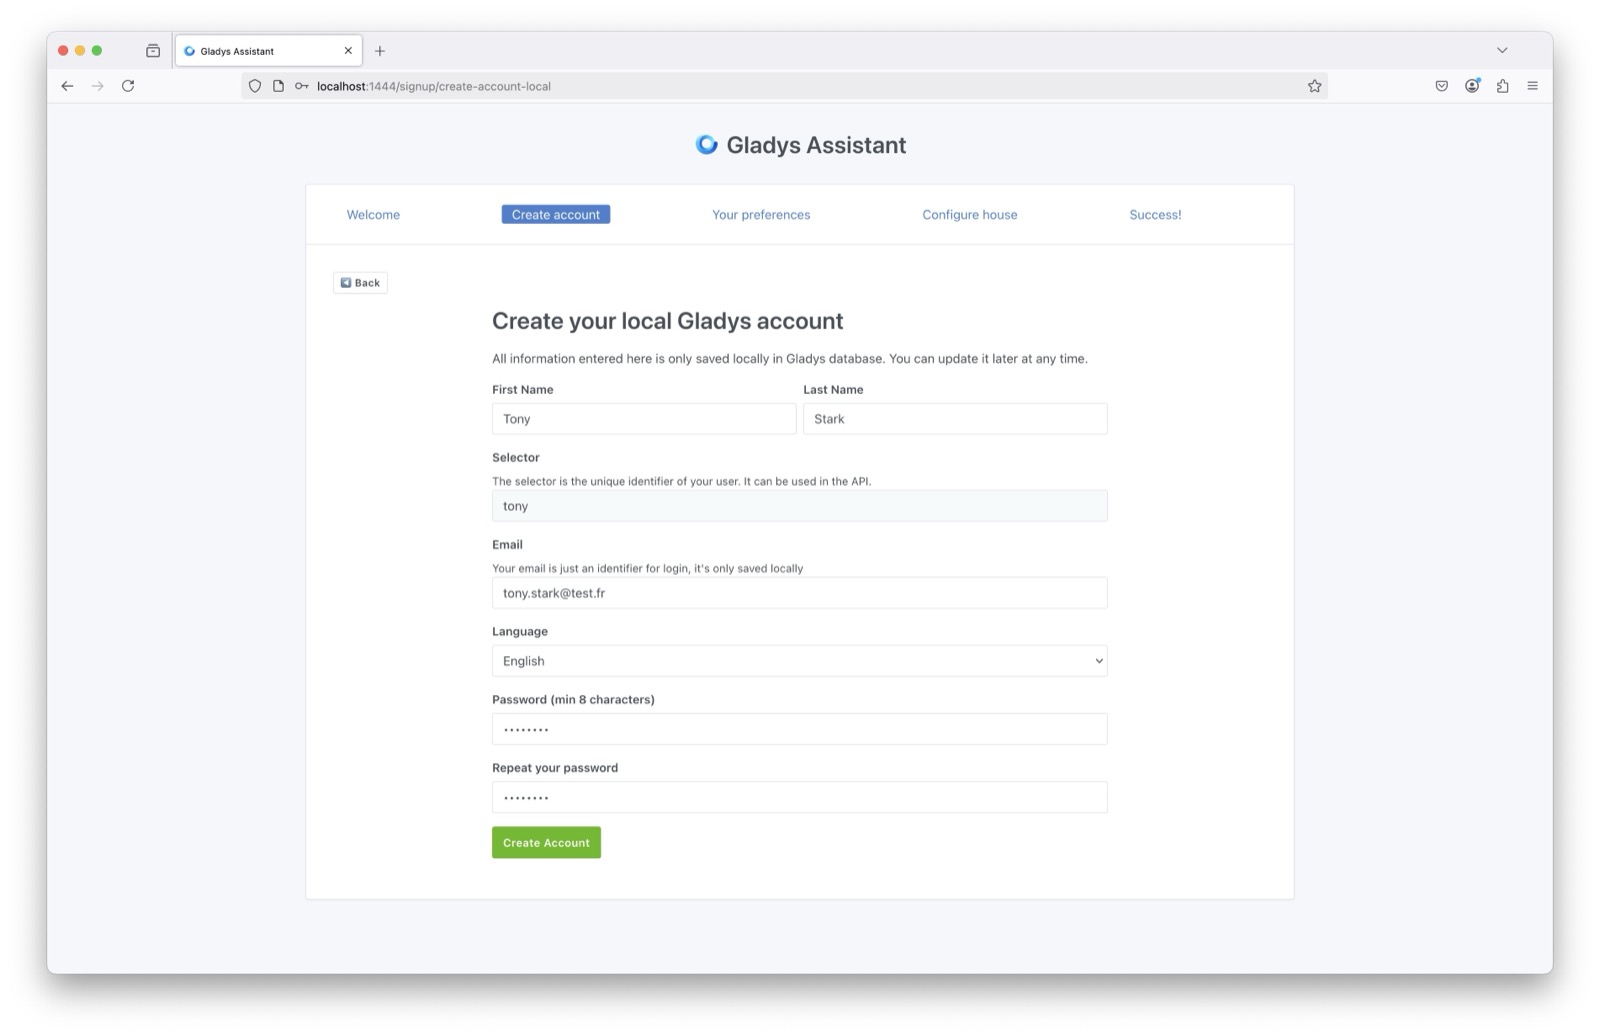Click the browser back navigation arrow
This screenshot has height=1036, width=1600.
(66, 86)
